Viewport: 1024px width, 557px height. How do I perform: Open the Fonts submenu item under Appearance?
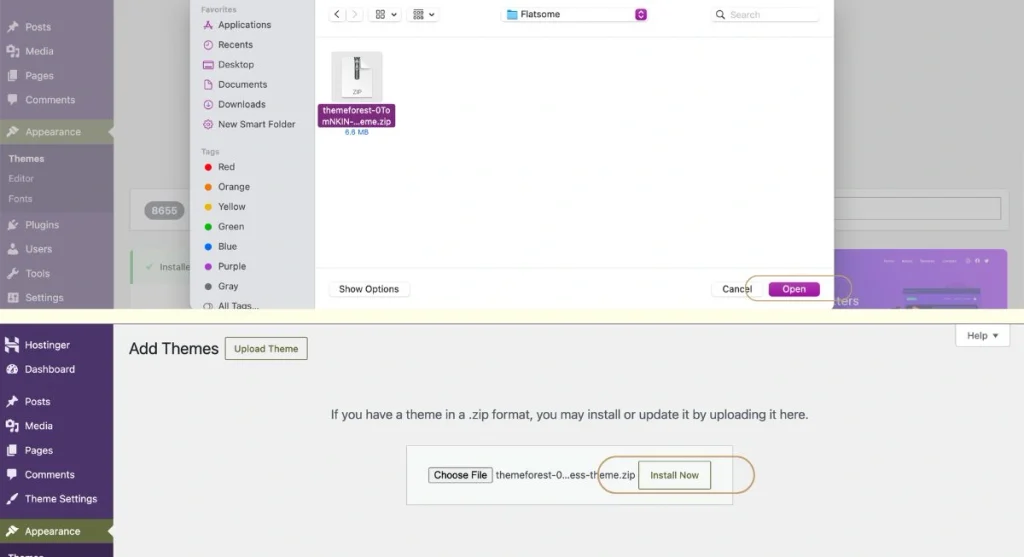[20, 199]
